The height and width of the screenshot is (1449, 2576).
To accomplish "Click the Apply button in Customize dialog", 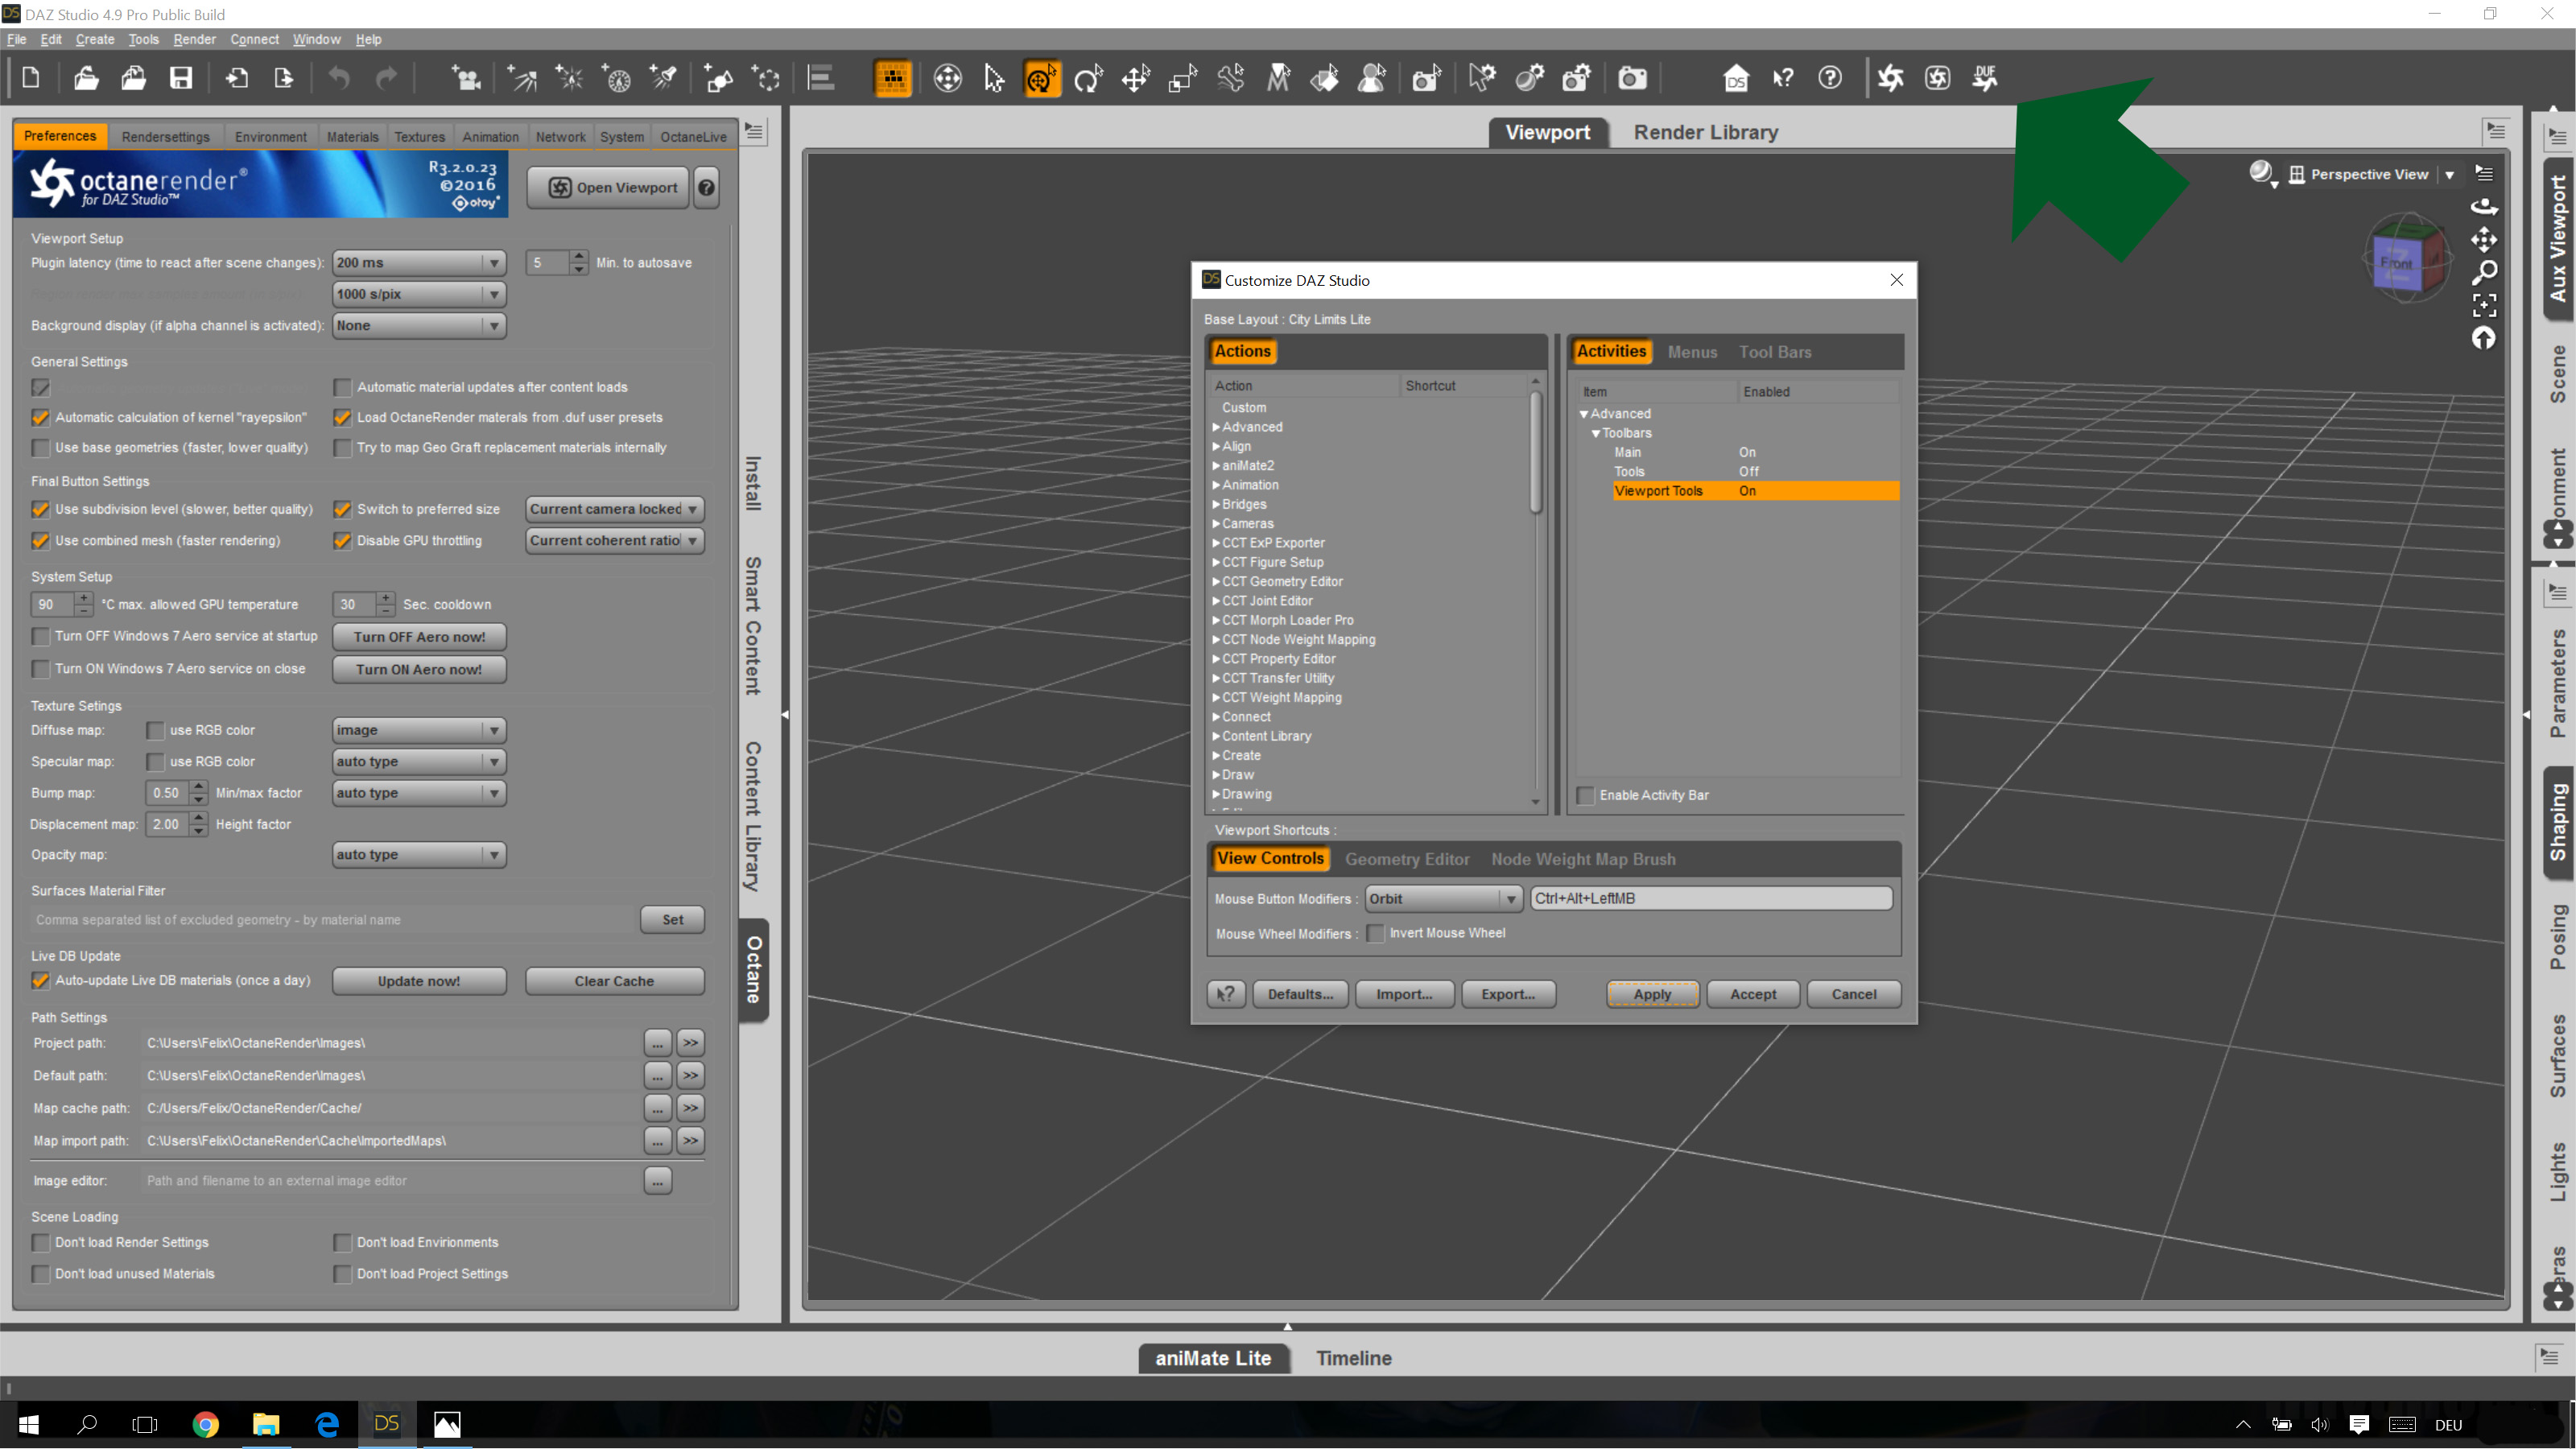I will tap(1651, 994).
